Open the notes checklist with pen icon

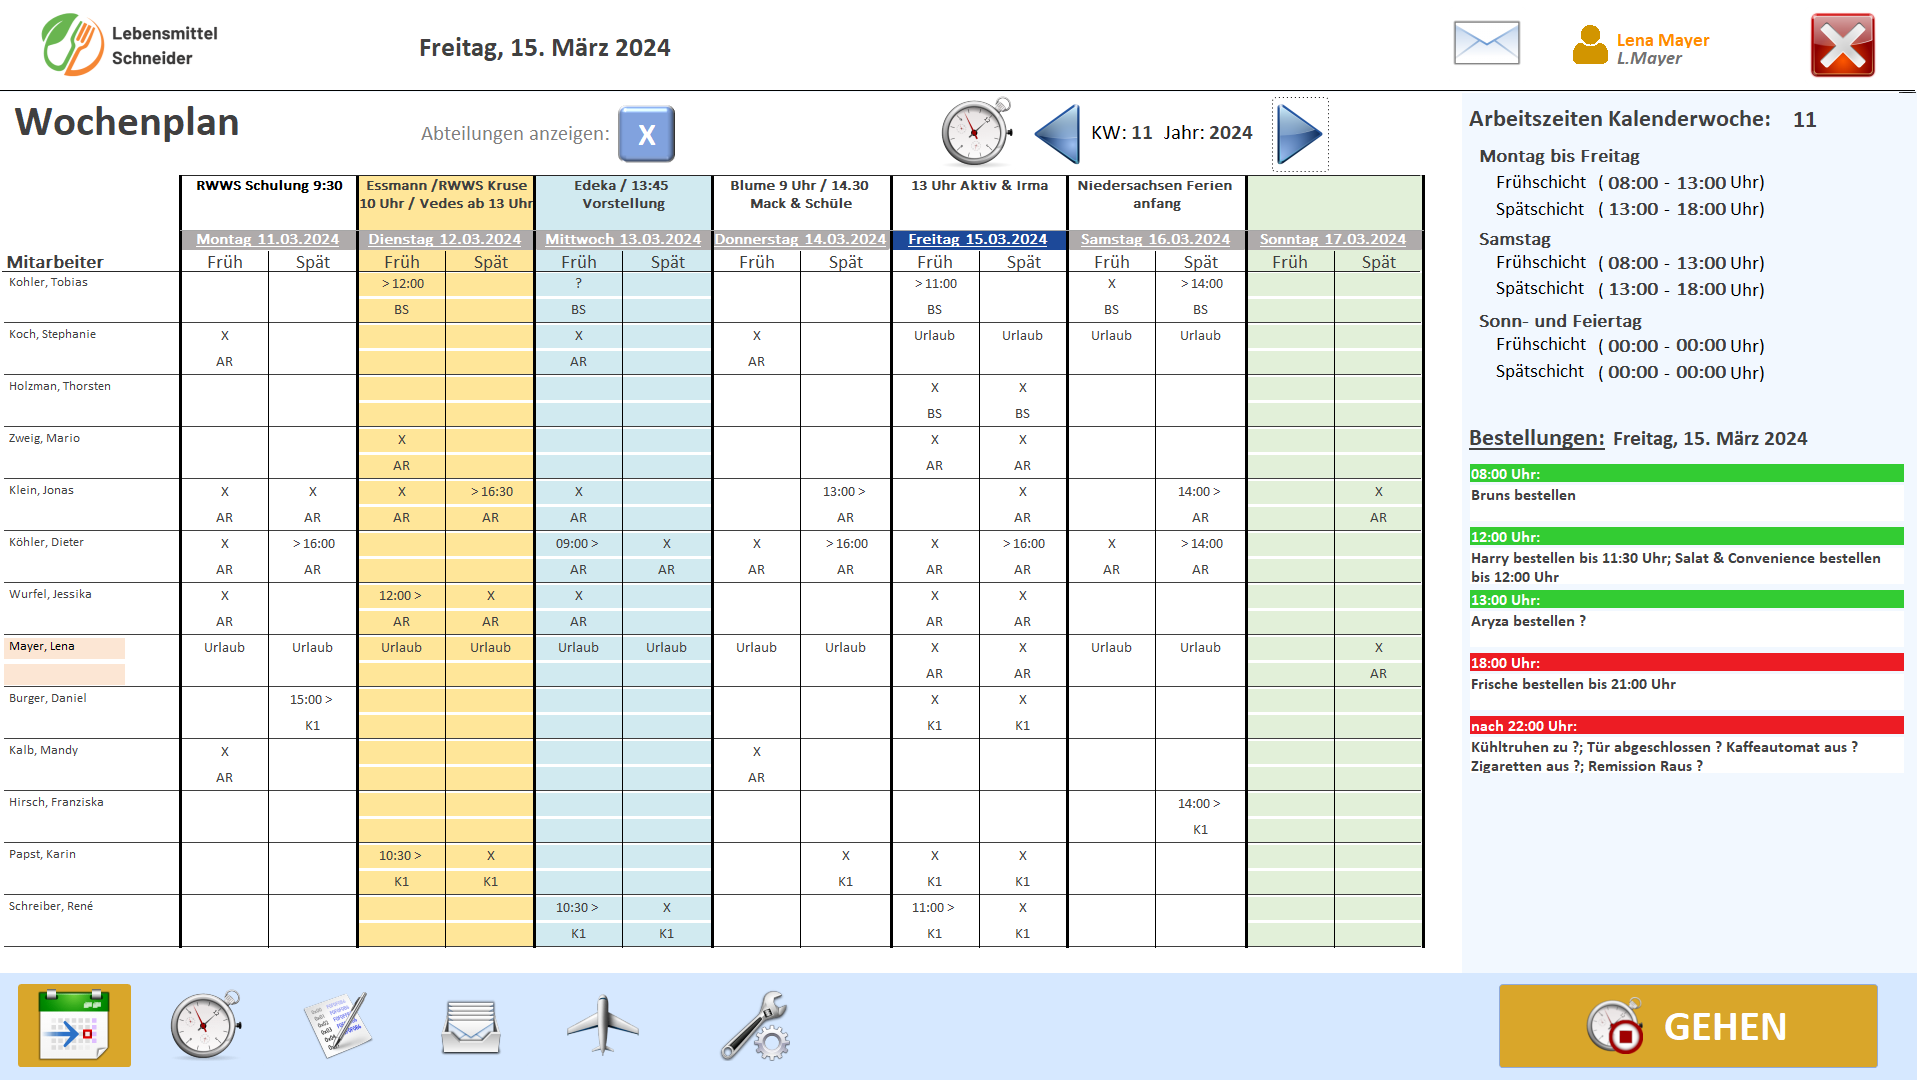(x=337, y=1026)
